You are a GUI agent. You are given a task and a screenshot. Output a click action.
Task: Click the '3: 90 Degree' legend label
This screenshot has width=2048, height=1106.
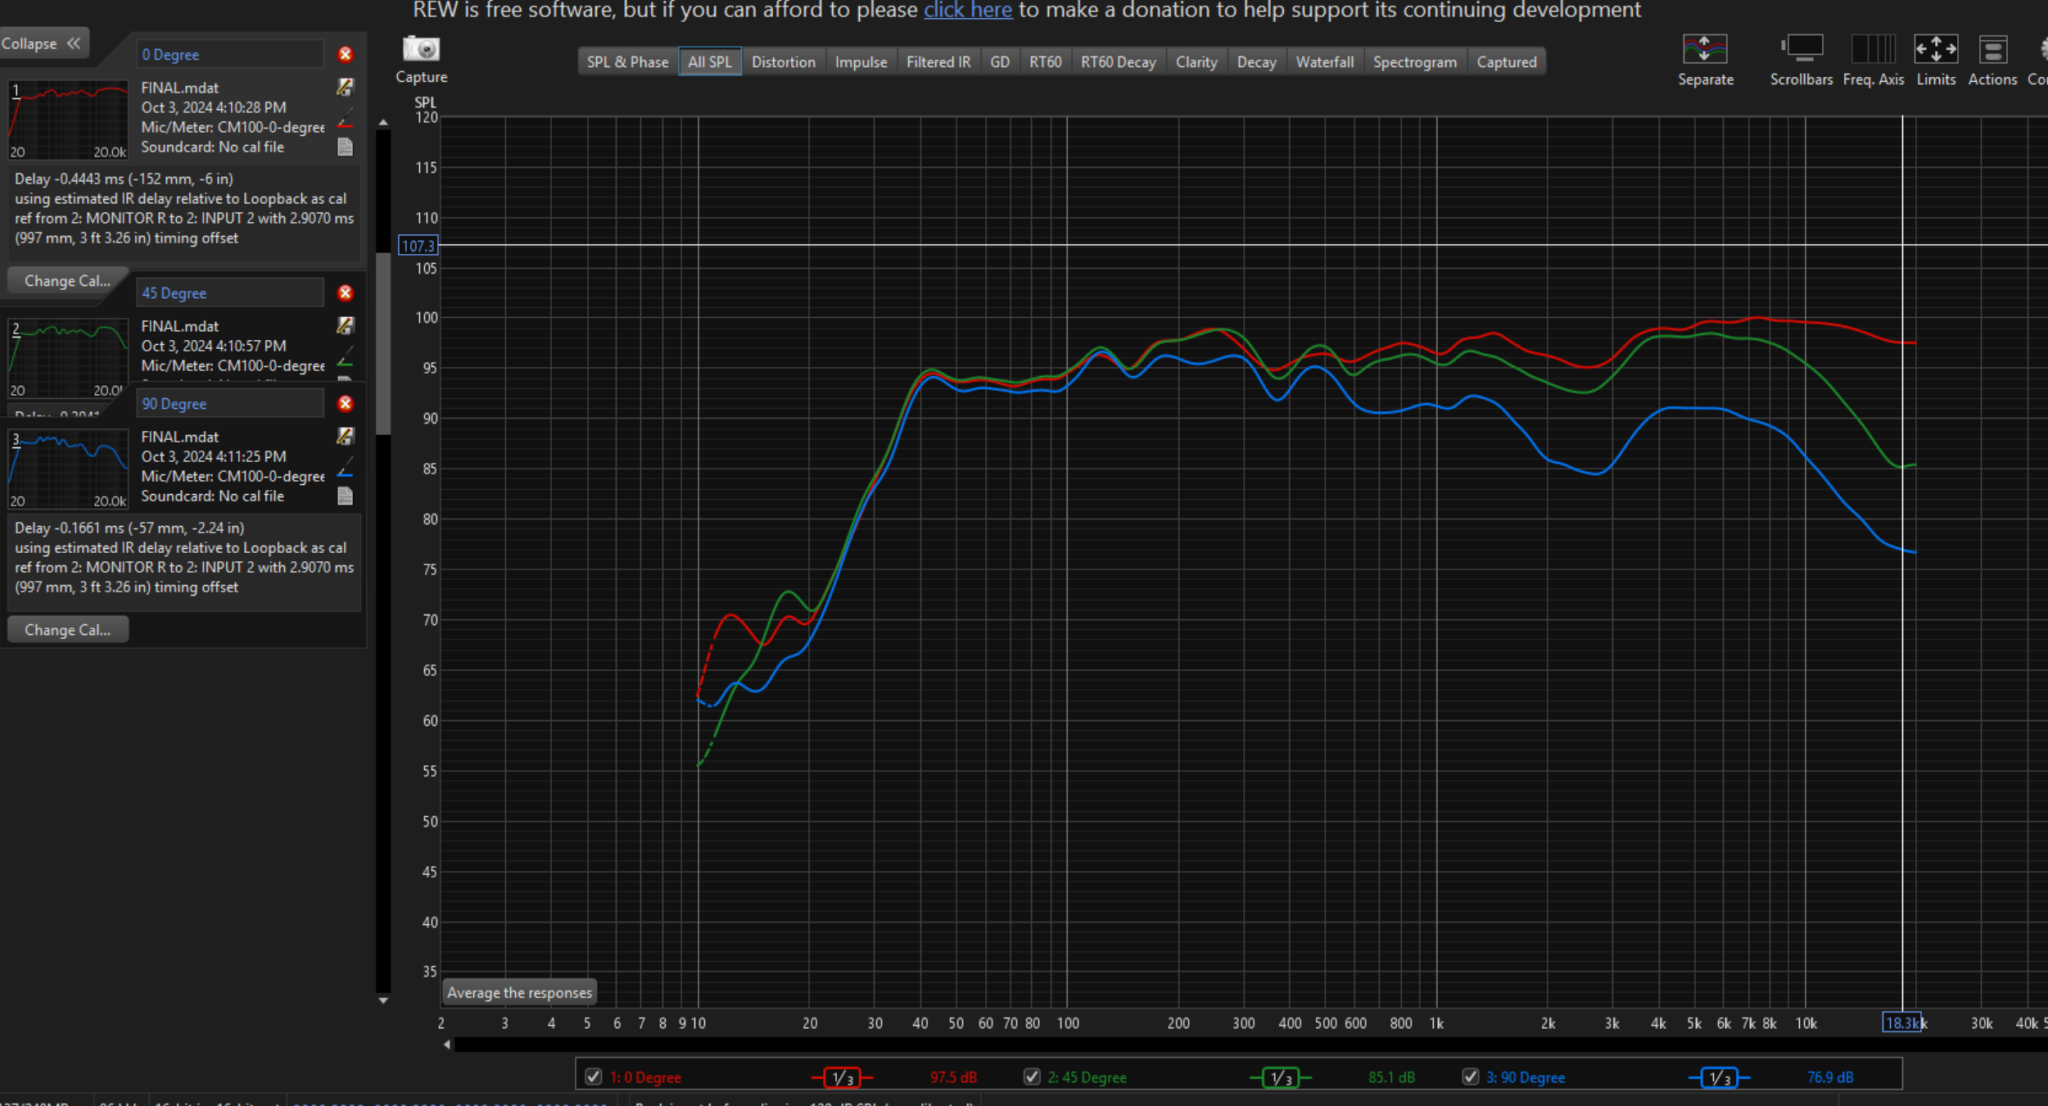1525,1077
